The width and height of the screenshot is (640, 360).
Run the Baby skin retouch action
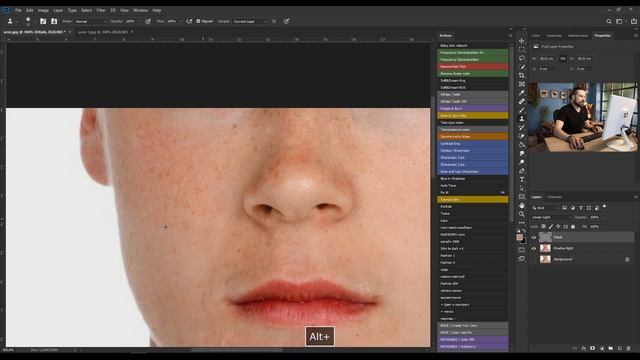(x=473, y=46)
